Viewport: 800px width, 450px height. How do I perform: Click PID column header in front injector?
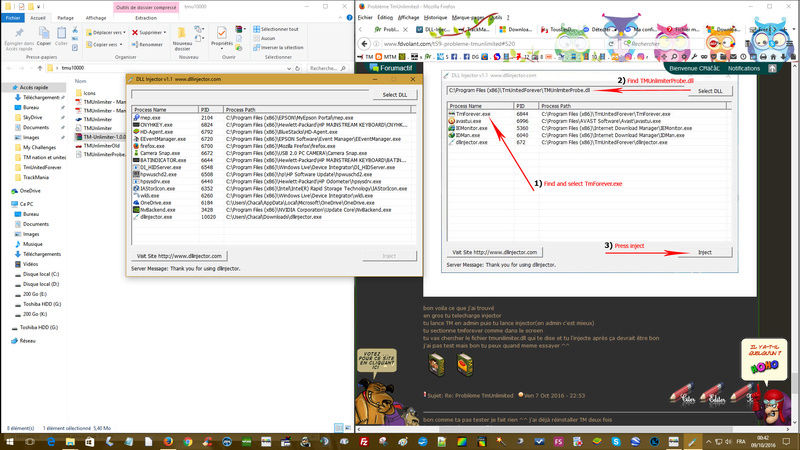click(211, 110)
